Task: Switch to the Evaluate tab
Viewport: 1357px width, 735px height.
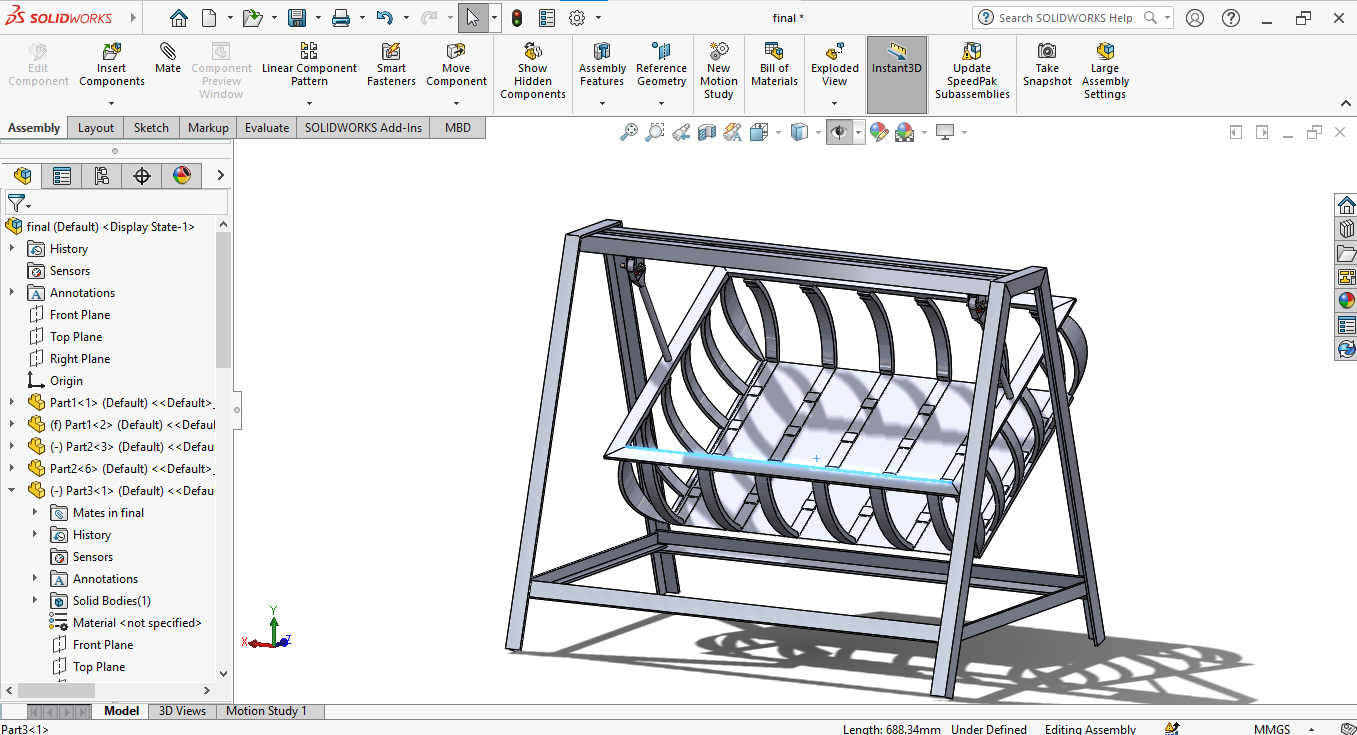Action: 267,128
